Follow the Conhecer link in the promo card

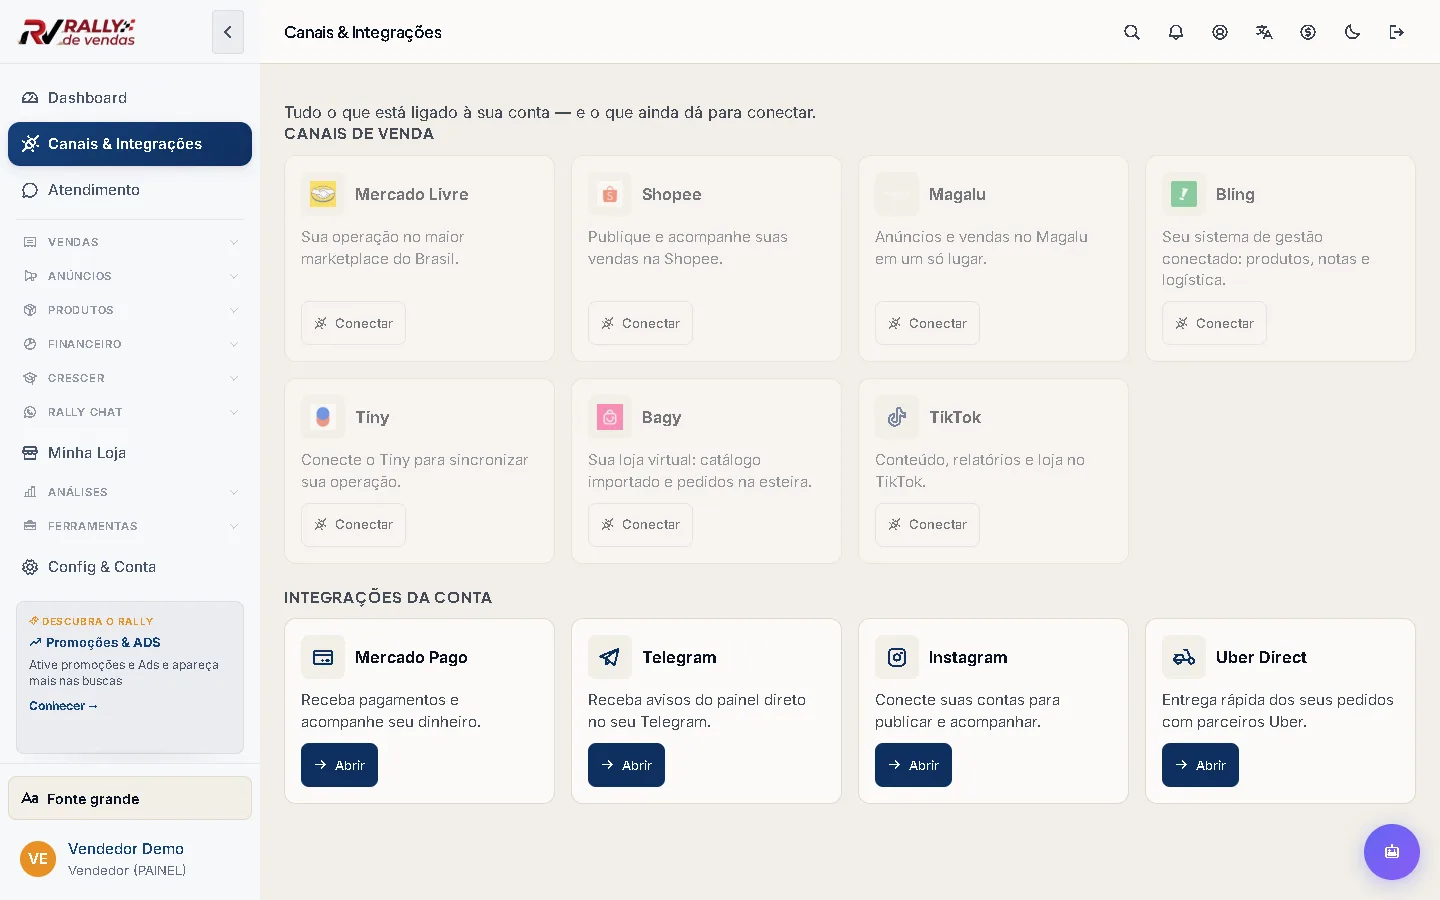pyautogui.click(x=63, y=706)
